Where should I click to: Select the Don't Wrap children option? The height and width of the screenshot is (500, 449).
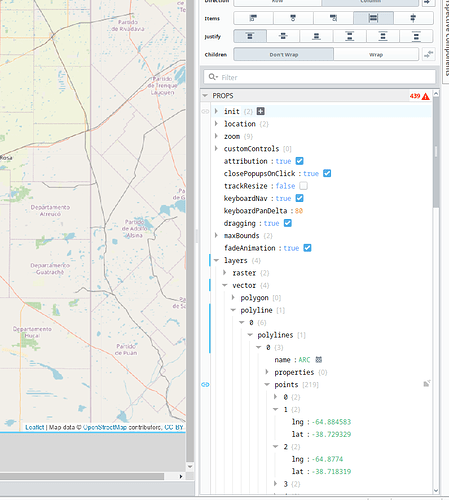[x=283, y=54]
